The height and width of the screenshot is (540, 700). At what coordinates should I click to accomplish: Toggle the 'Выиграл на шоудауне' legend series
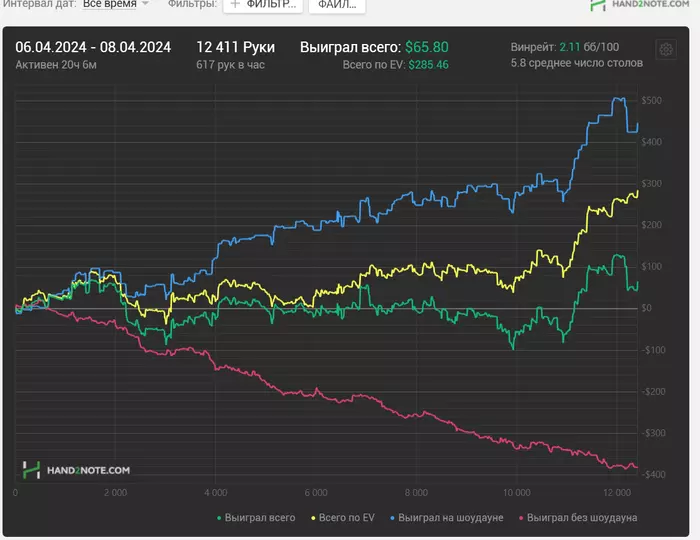[447, 518]
